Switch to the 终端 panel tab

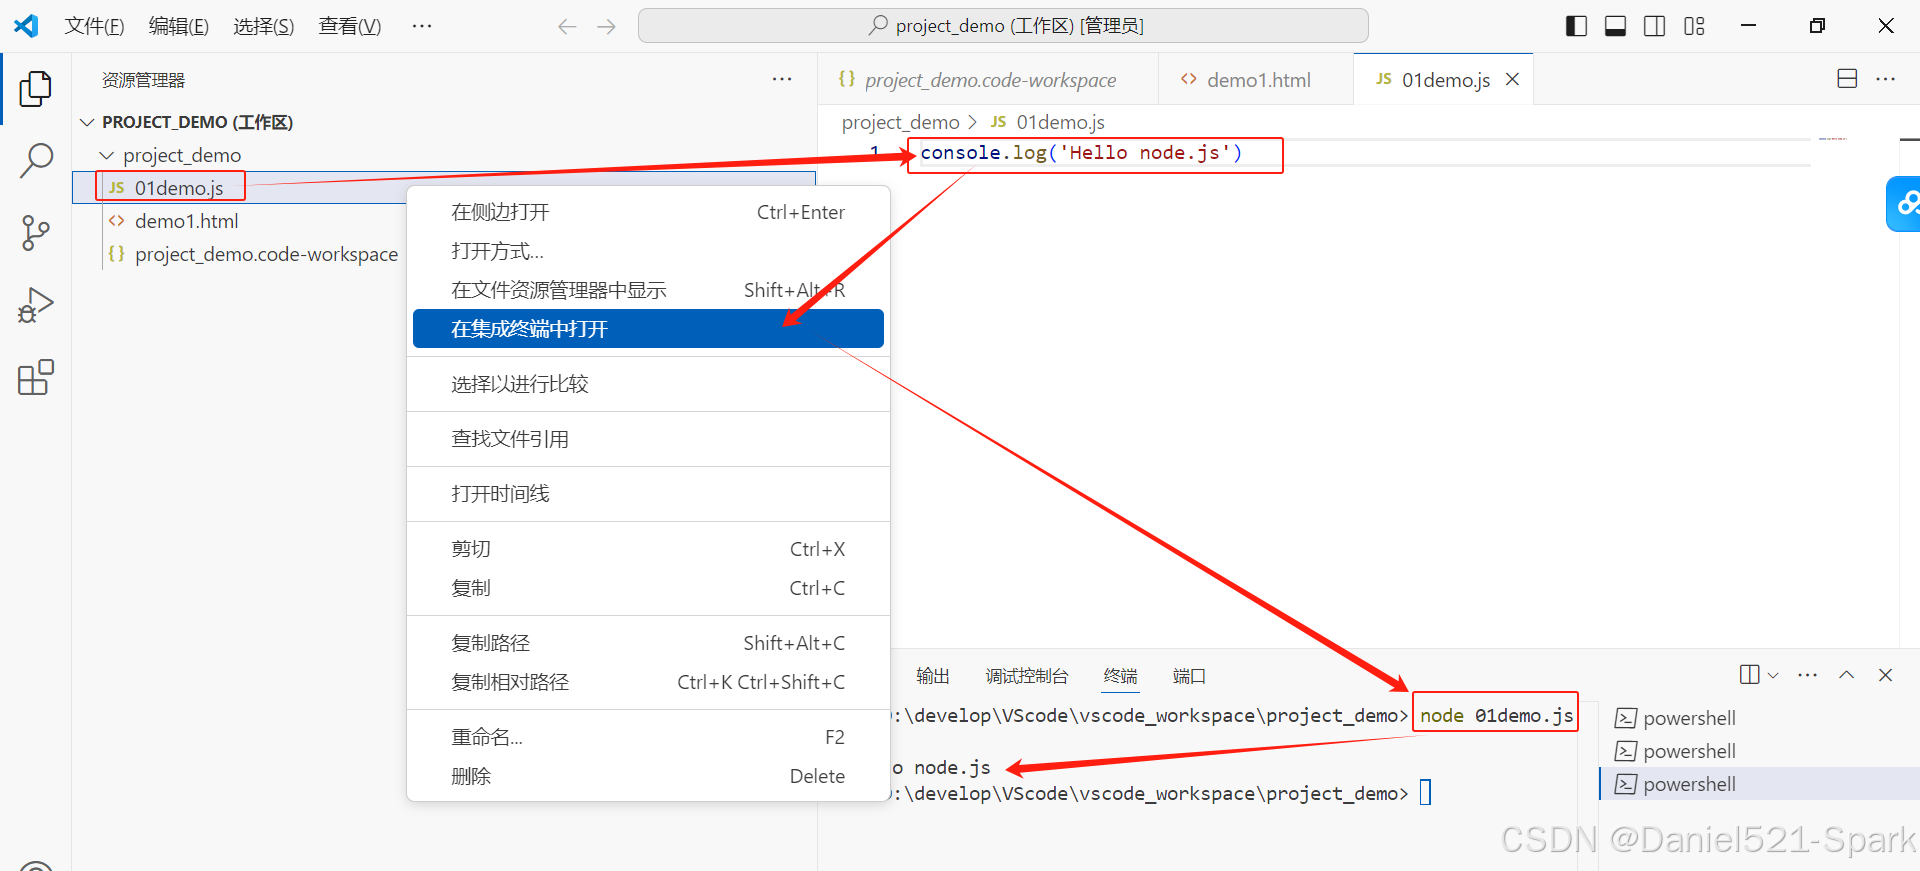(1120, 676)
